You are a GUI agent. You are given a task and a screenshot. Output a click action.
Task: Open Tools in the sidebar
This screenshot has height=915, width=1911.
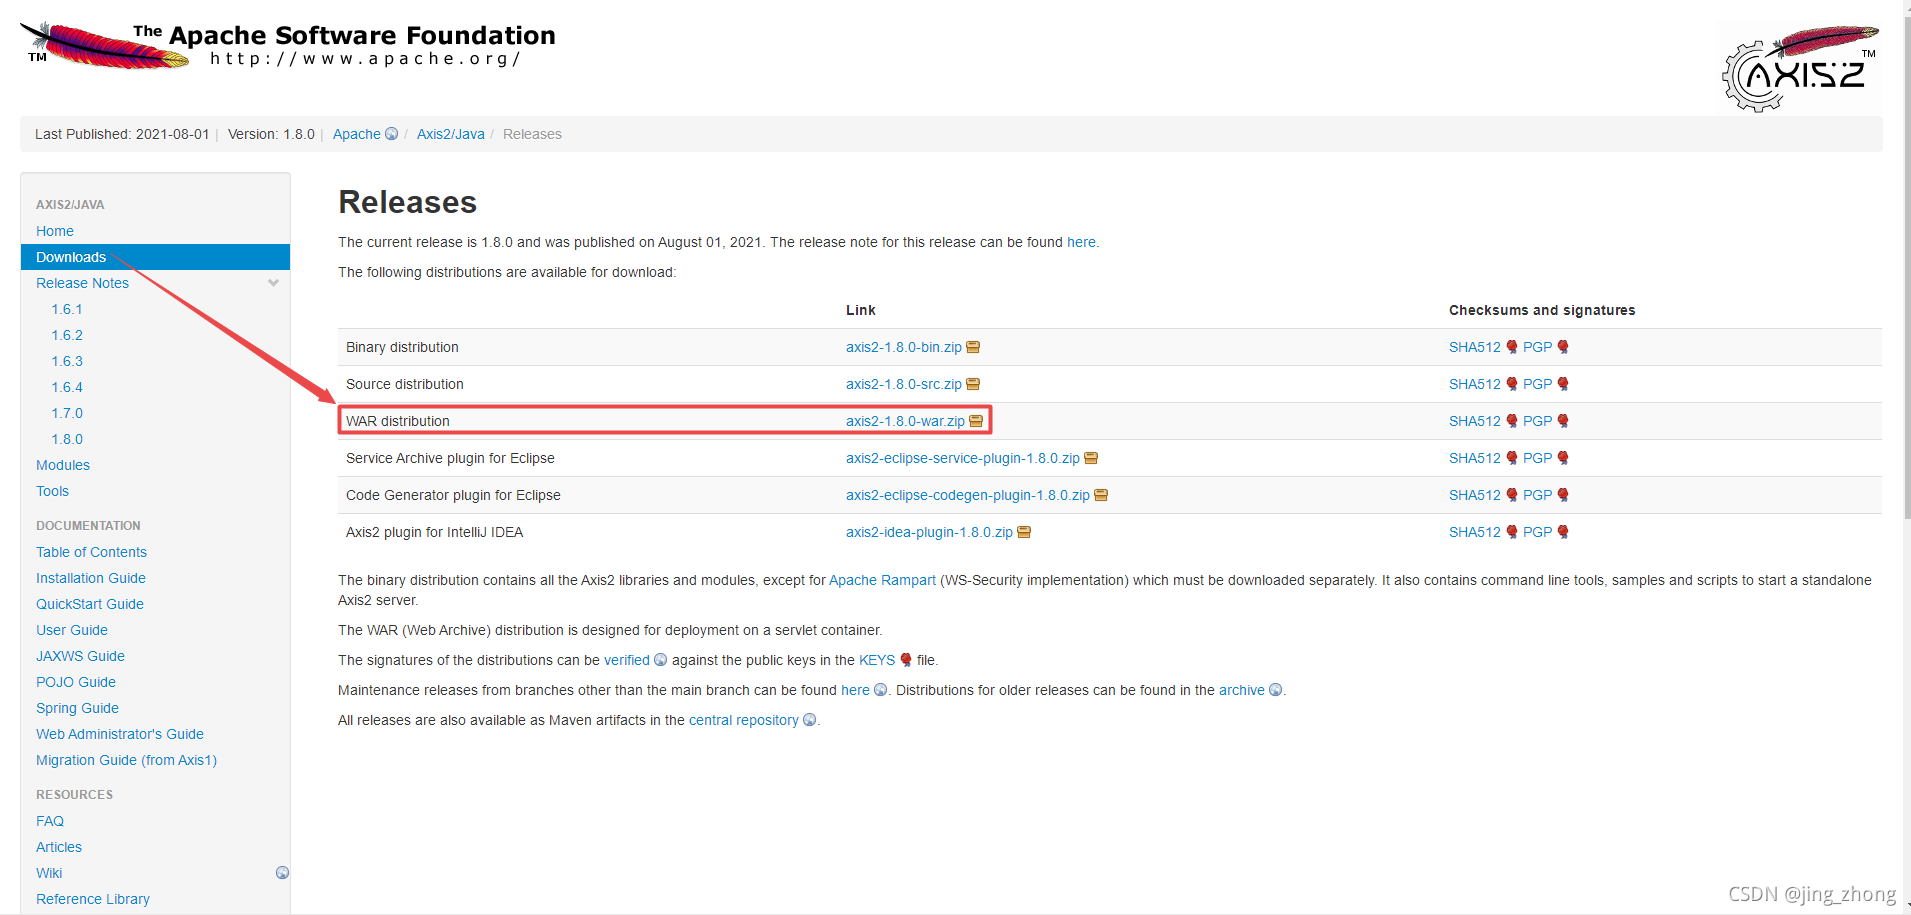(x=52, y=491)
